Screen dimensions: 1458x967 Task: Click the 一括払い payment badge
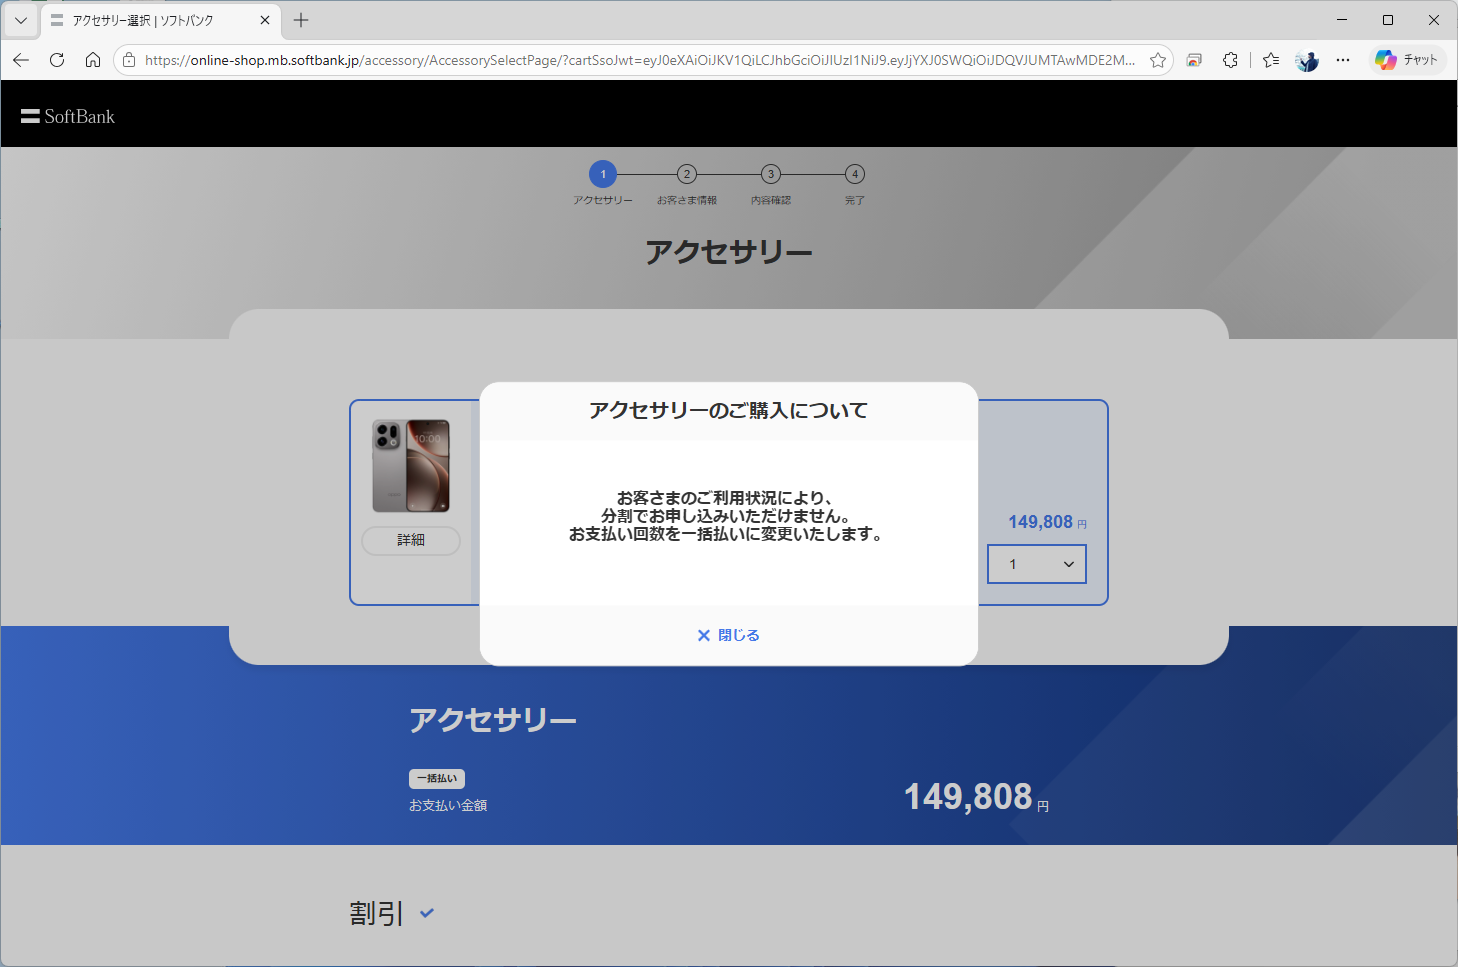point(436,778)
